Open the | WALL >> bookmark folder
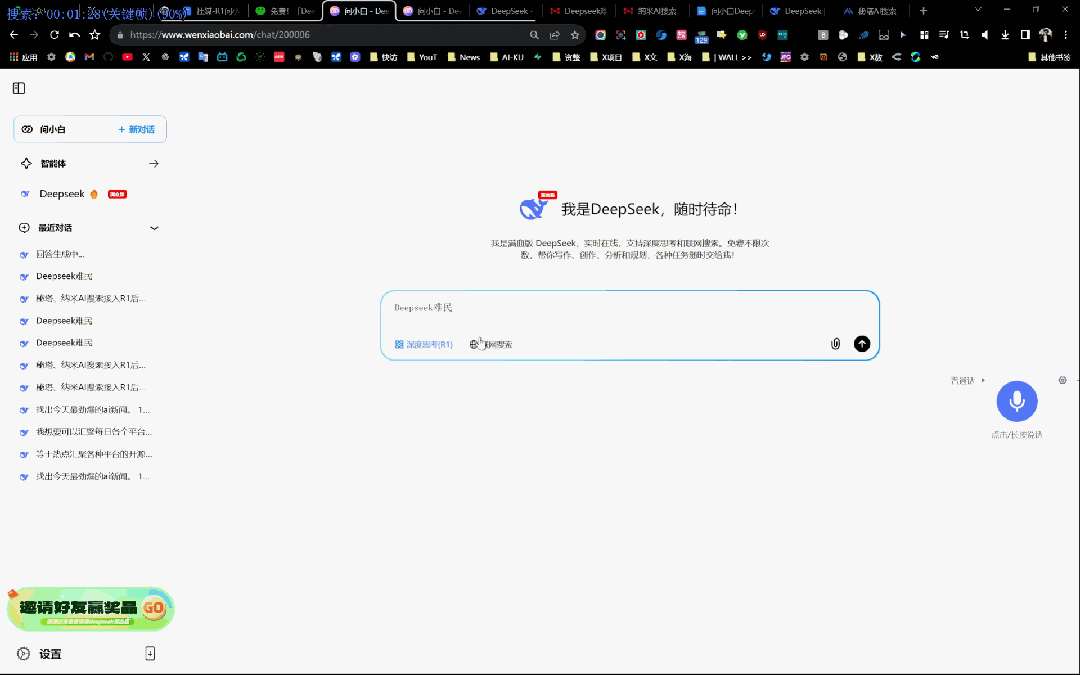 tap(726, 57)
